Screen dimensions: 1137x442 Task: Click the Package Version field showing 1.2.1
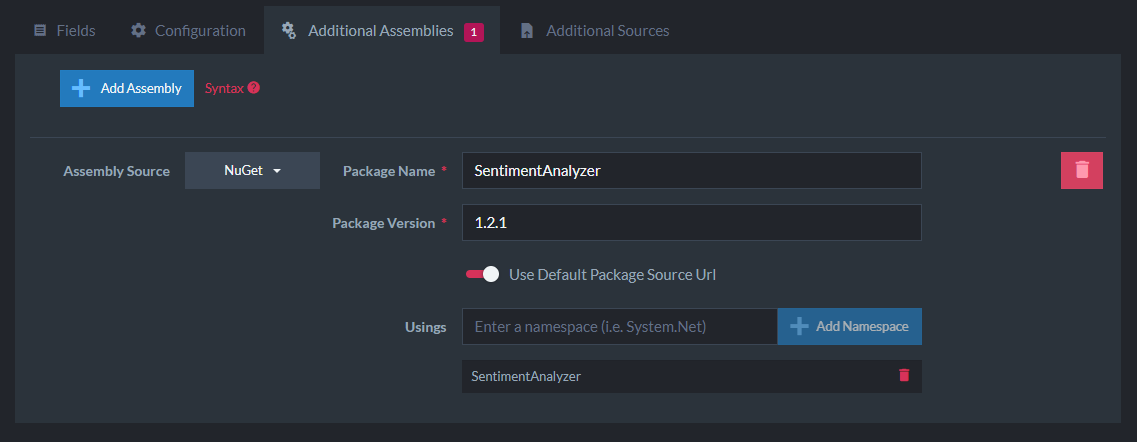click(692, 222)
